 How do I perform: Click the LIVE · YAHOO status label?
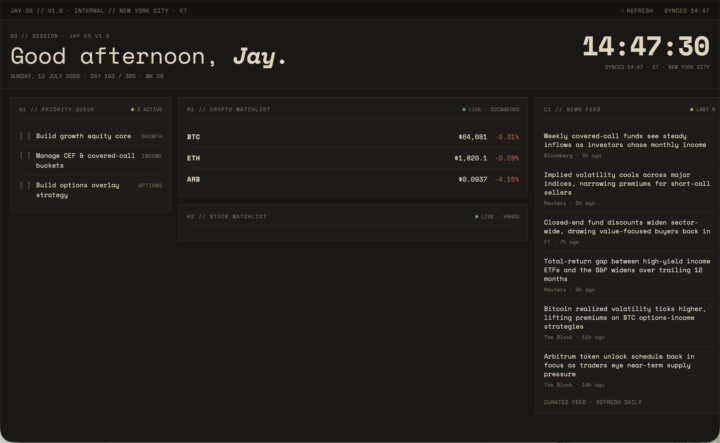pyautogui.click(x=497, y=217)
